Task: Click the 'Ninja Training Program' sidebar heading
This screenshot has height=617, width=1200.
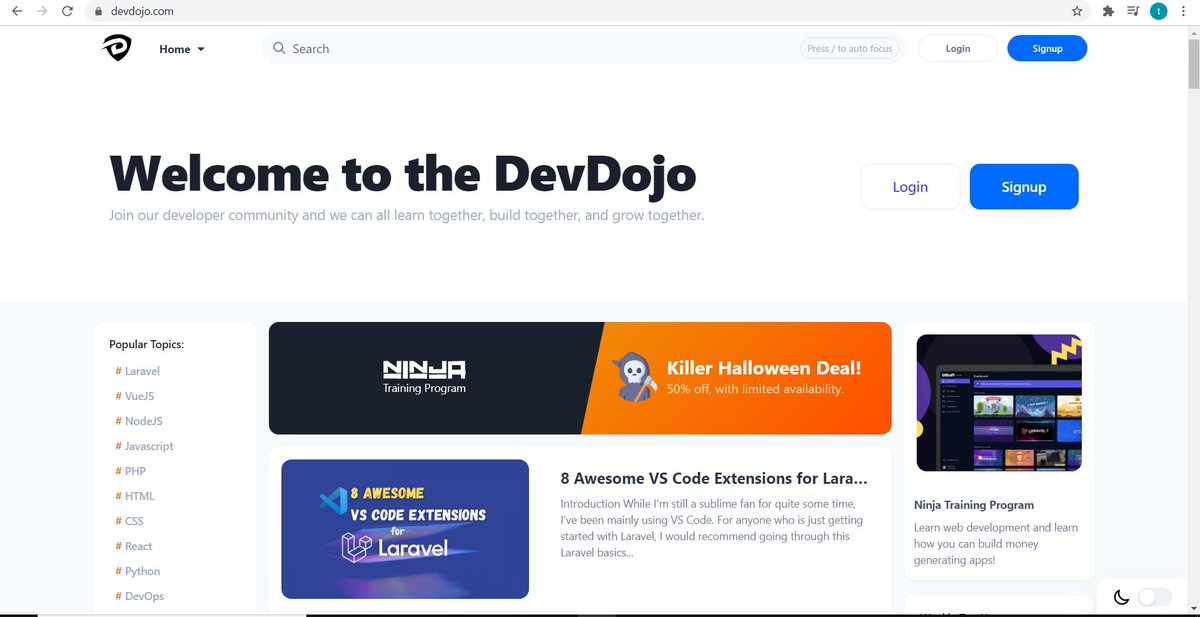Action: click(x=974, y=505)
